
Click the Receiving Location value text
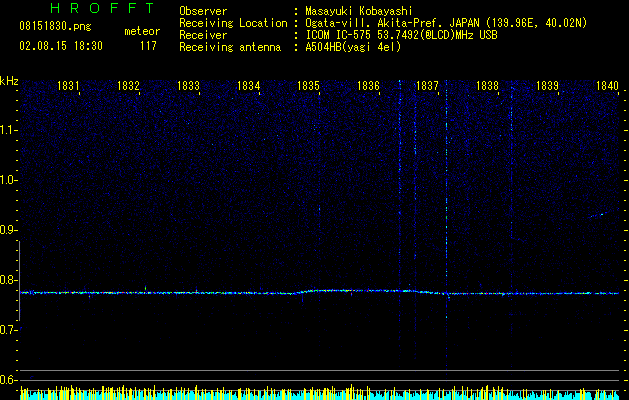click(x=446, y=23)
